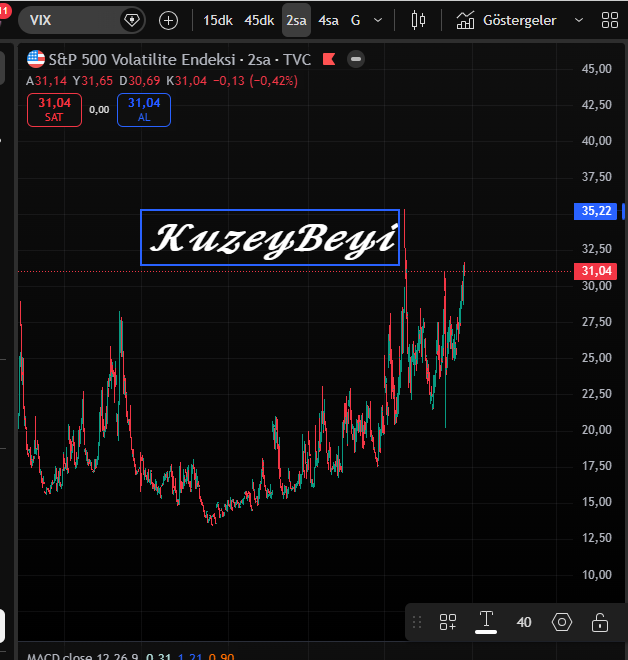This screenshot has height=660, width=628.
Task: Add a symbol to compare with plus icon
Action: coord(168,20)
